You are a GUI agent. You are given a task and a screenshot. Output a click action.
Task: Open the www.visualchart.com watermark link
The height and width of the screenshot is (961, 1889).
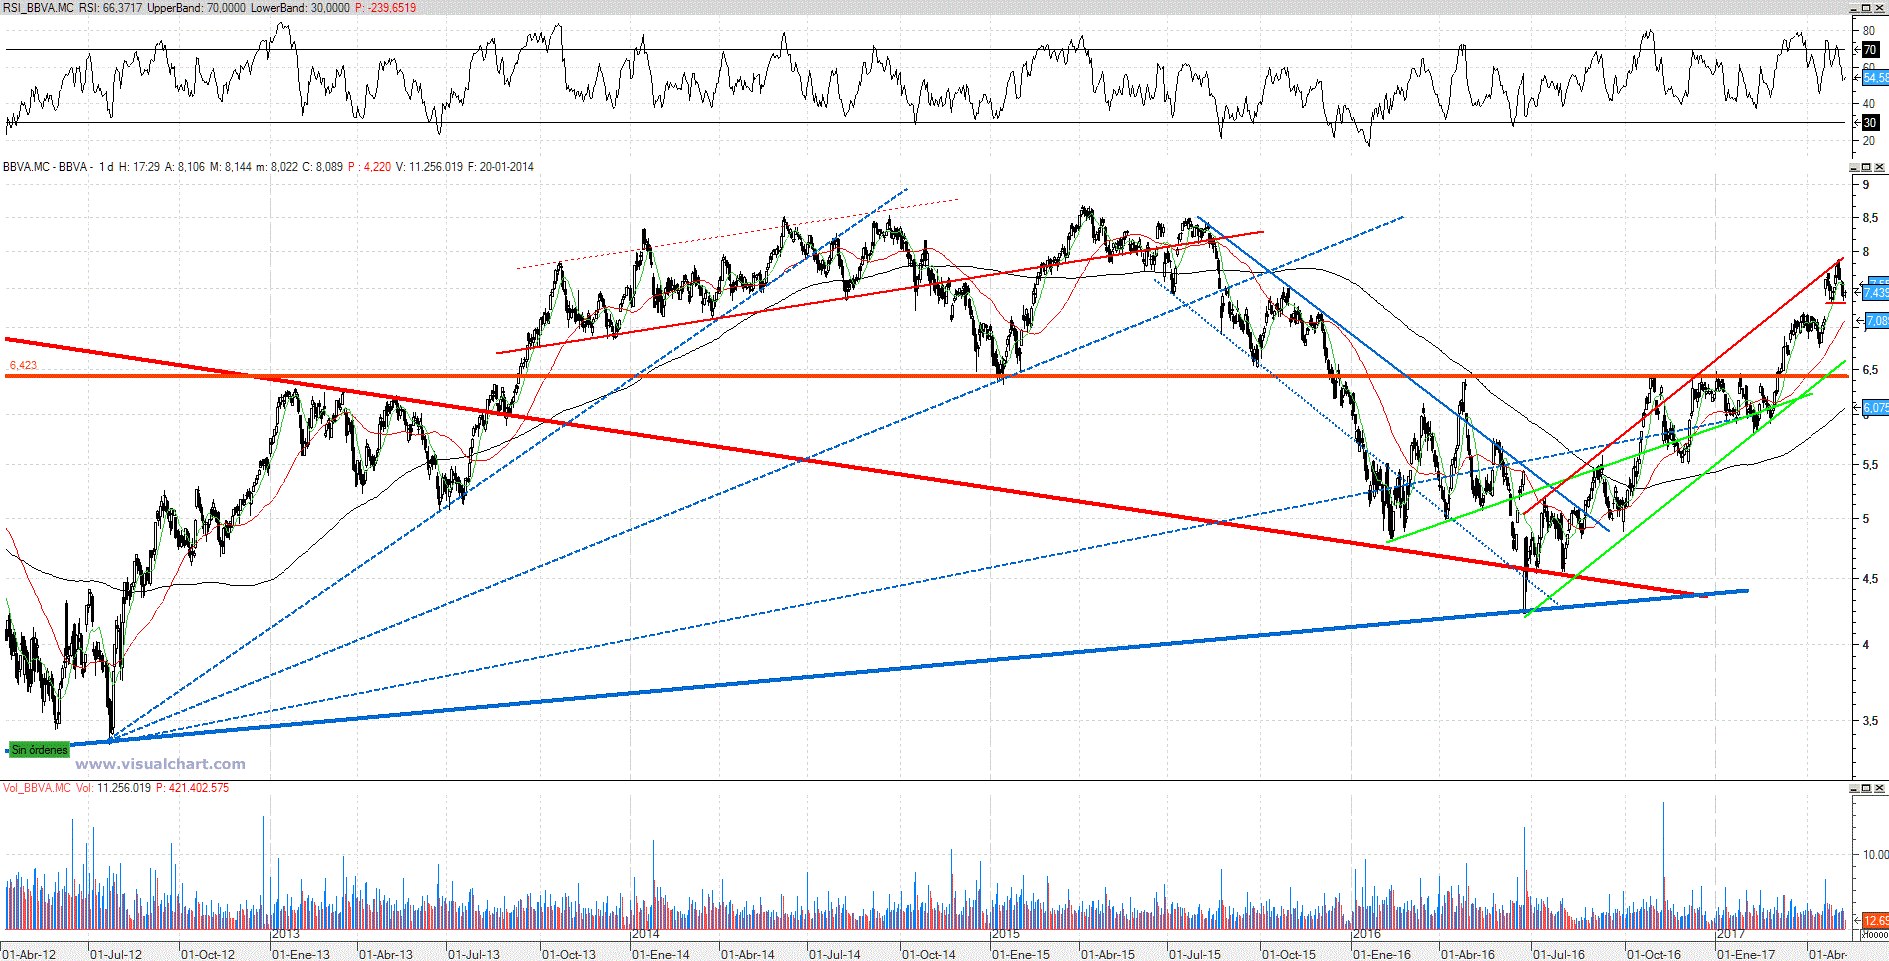[160, 764]
